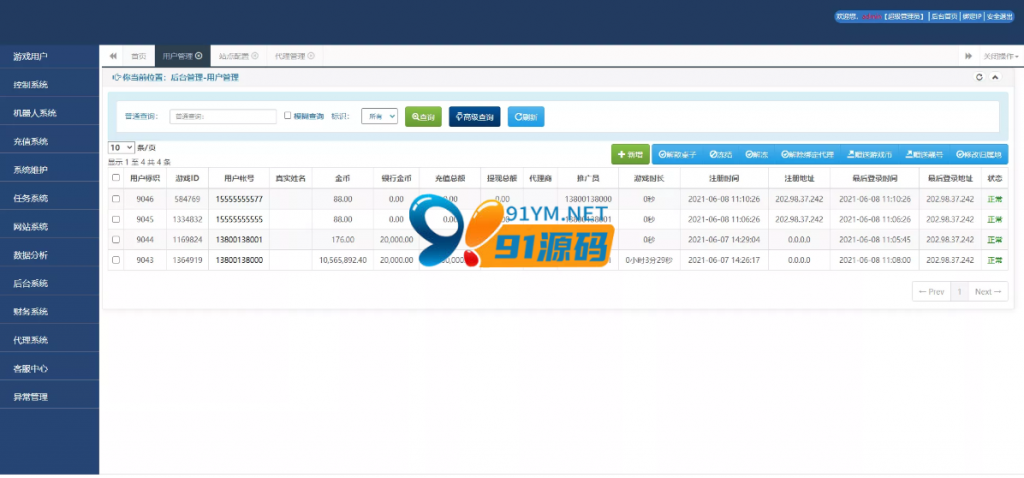Viewport: 1024px width, 478px height.
Task: Close the 用户管理 tab via its close icon
Action: tap(199, 56)
